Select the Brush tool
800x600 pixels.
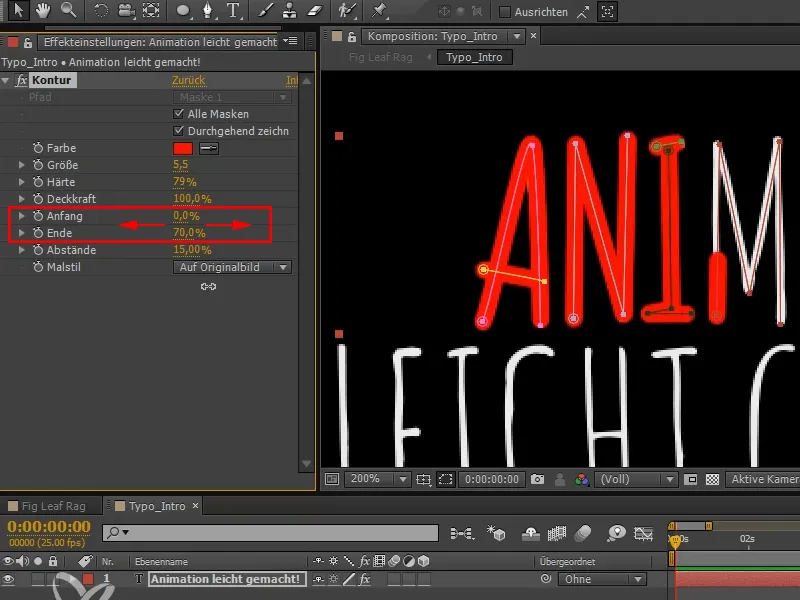click(x=265, y=10)
